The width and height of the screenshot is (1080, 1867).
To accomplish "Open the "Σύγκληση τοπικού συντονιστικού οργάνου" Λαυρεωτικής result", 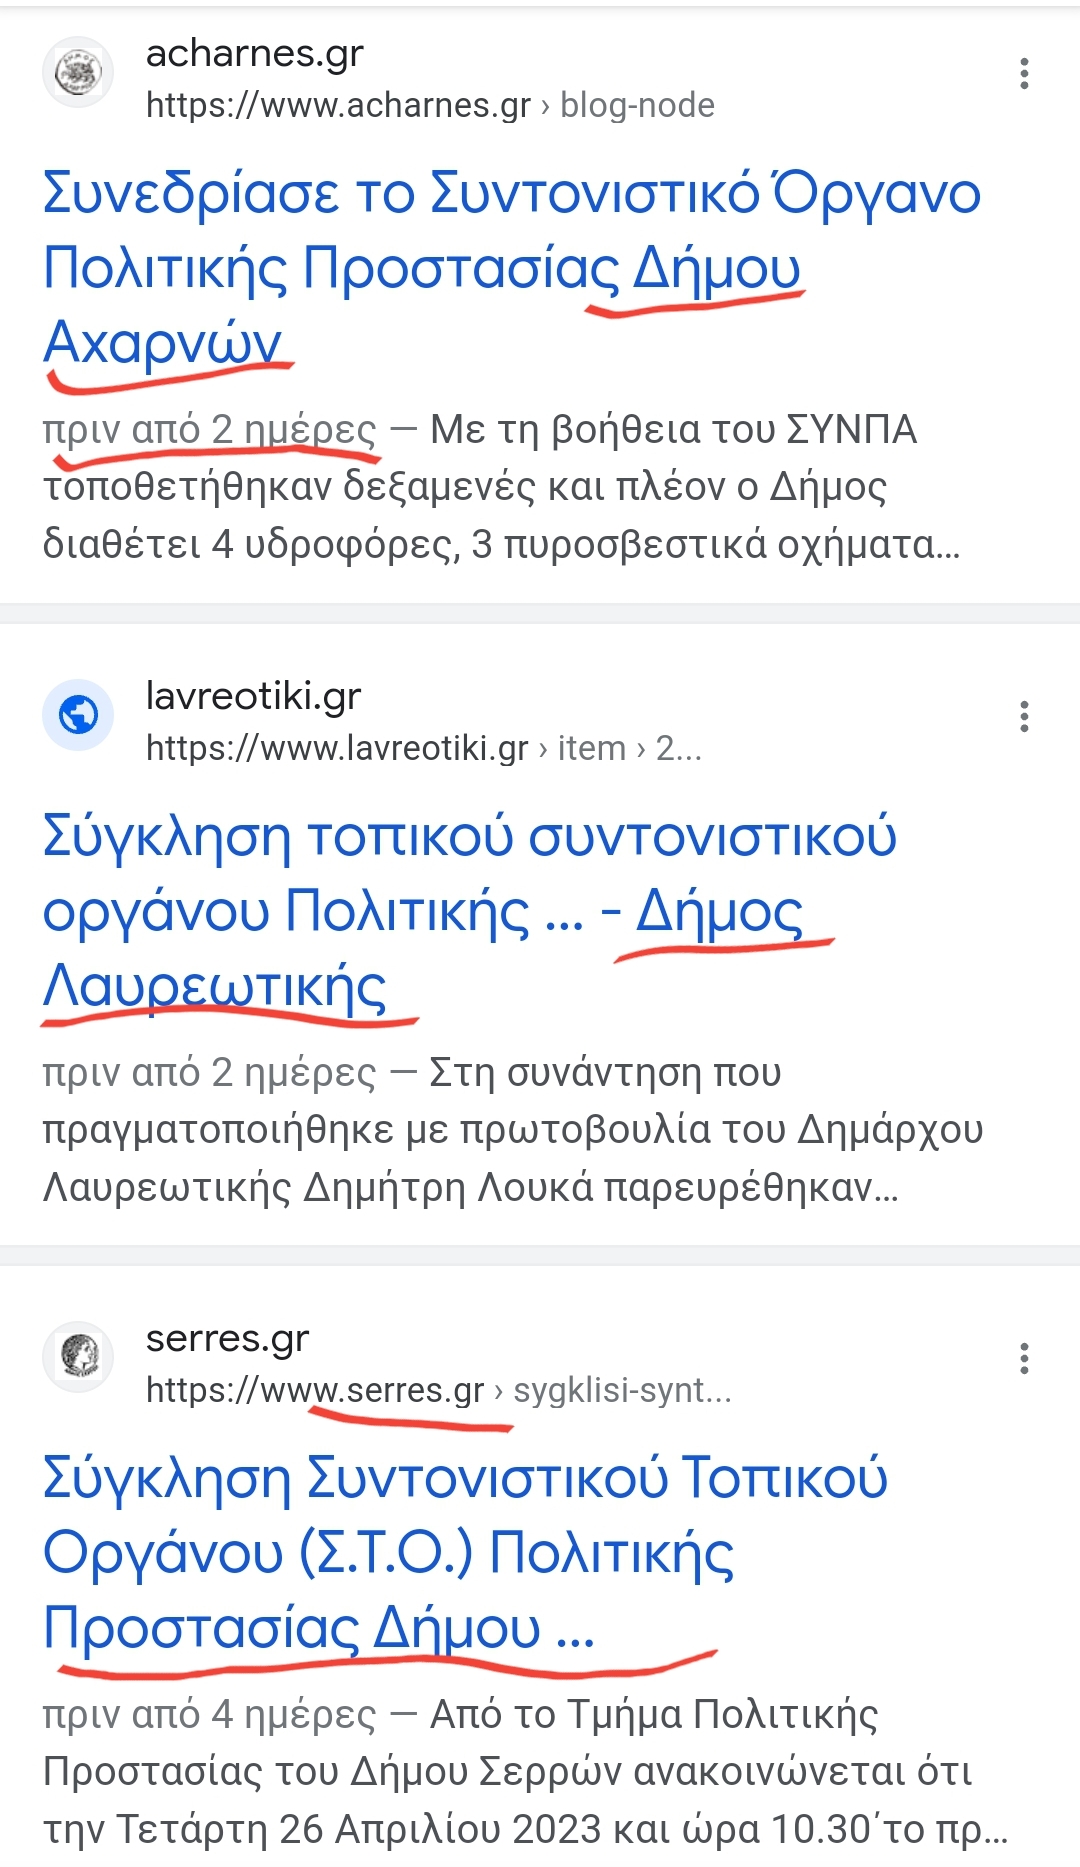I will [468, 837].
